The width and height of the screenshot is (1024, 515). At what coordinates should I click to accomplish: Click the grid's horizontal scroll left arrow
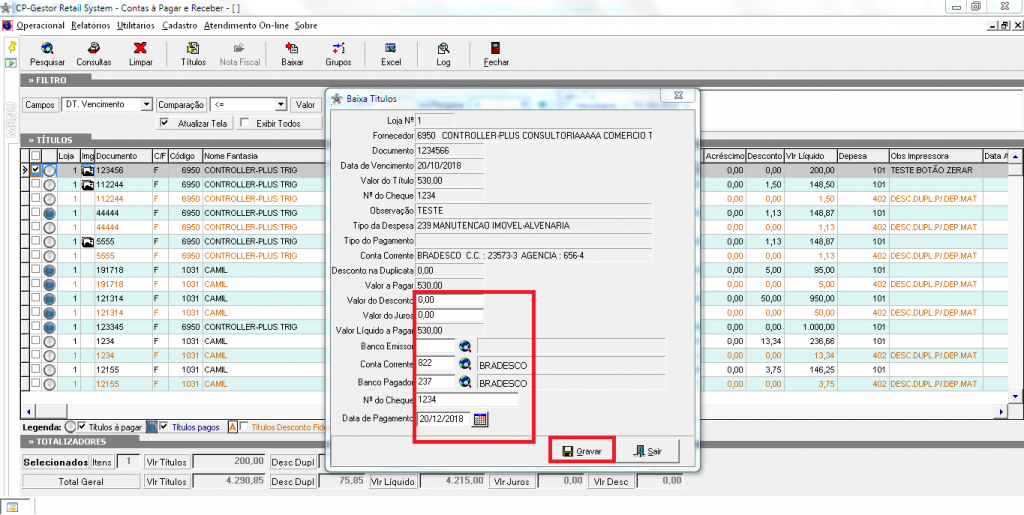(28, 411)
